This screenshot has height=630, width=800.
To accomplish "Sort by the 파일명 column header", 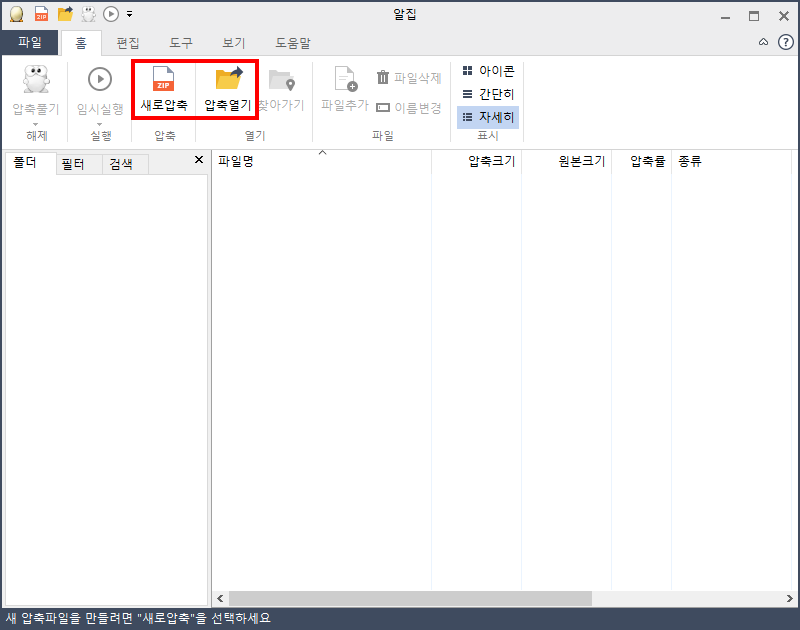I will point(322,161).
